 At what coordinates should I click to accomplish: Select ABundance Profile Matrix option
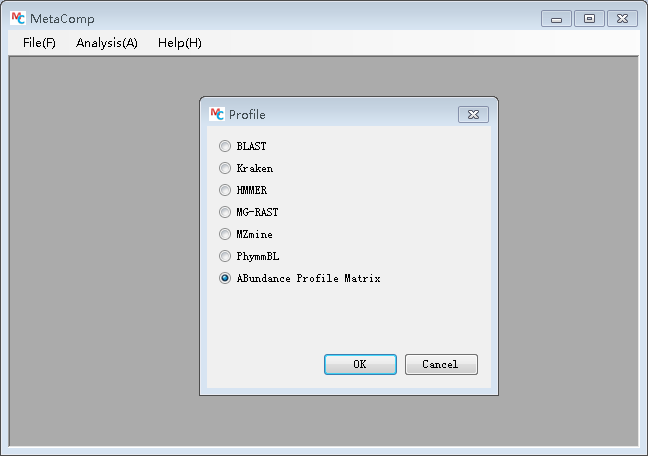(225, 278)
